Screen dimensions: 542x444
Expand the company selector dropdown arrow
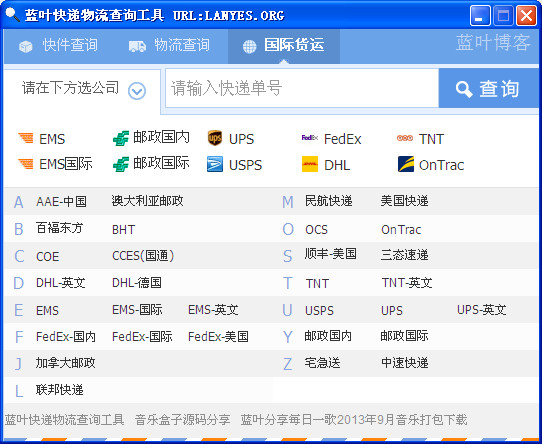[137, 91]
